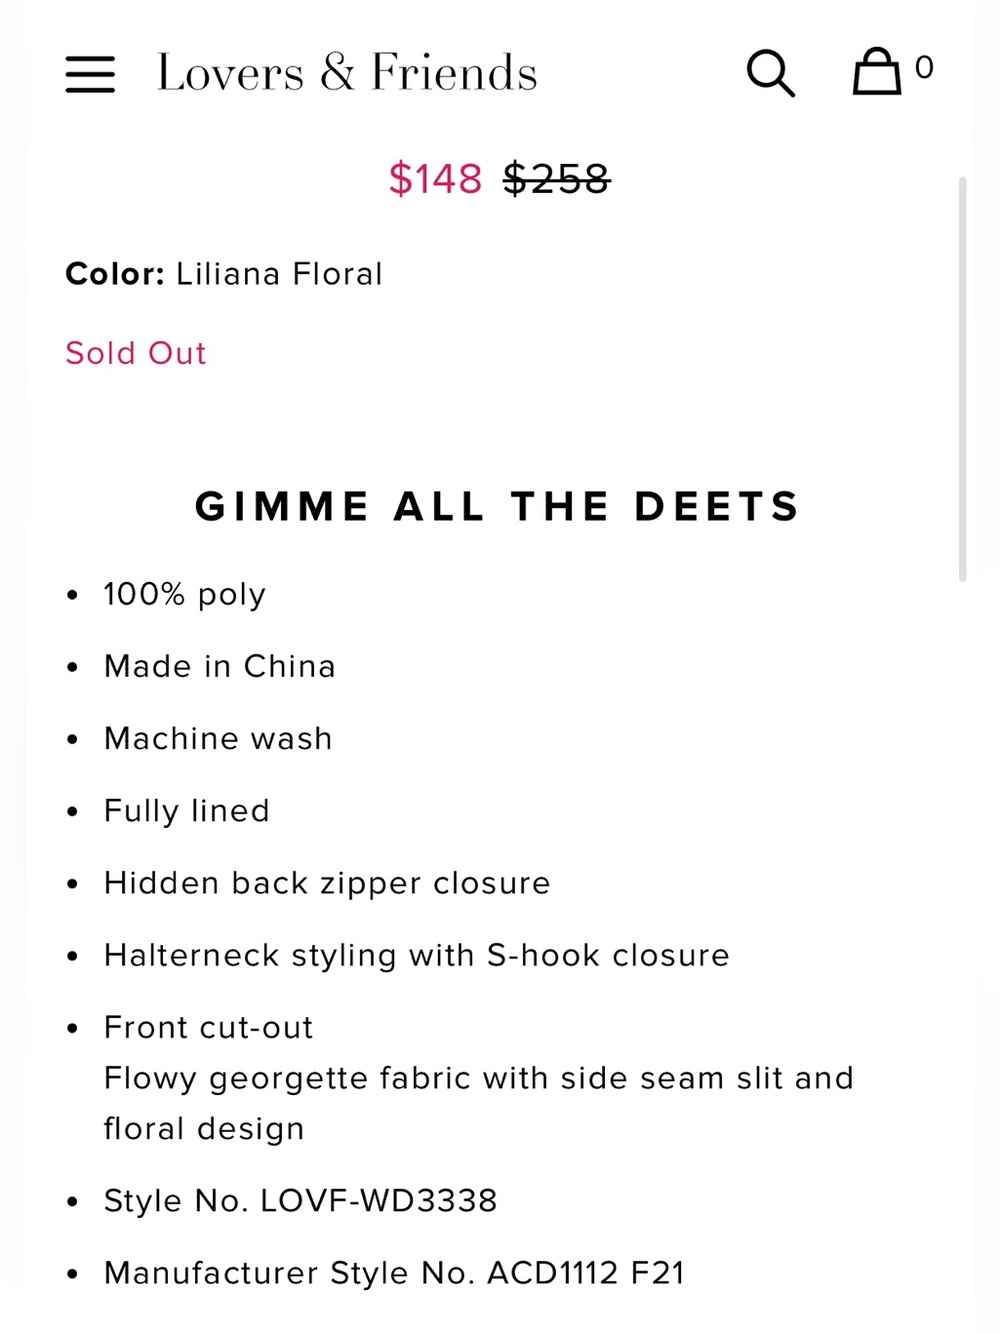The image size is (1000, 1333).
Task: Click Manufacturer Style No. ACD1112 F21
Action: coord(395,1273)
